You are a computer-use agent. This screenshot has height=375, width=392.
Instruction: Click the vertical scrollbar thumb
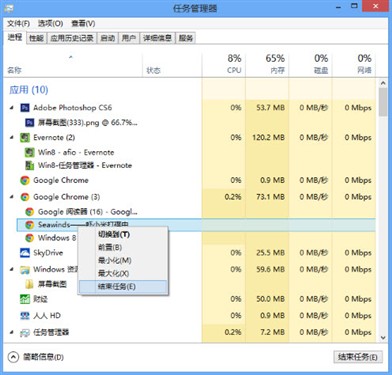[383, 102]
